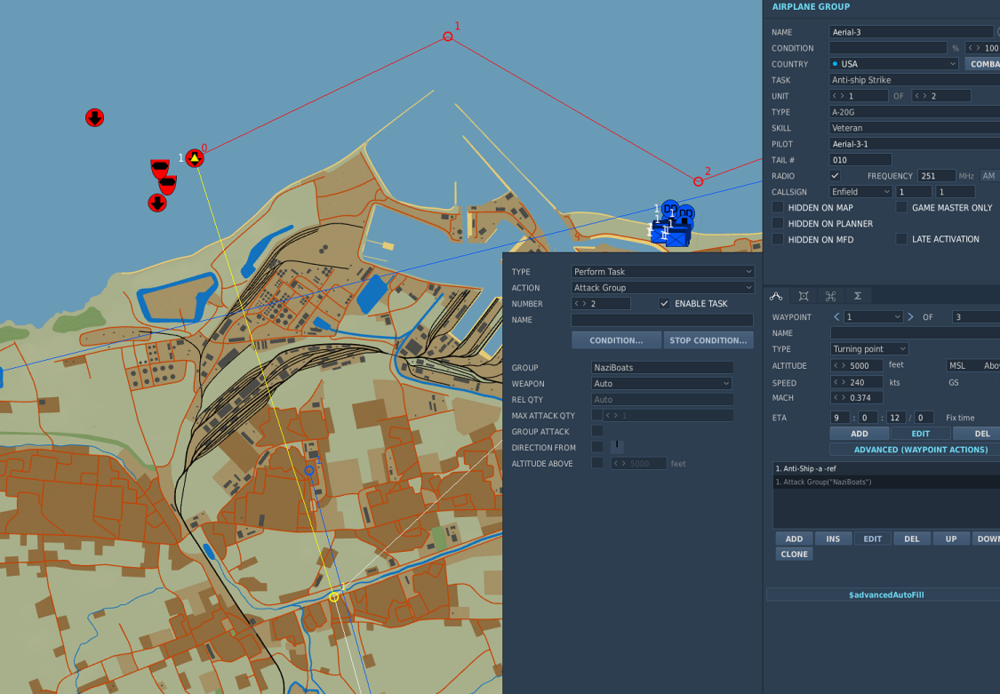This screenshot has width=1000, height=694.
Task: Uncheck the Enable Task checkbox
Action: pos(665,304)
